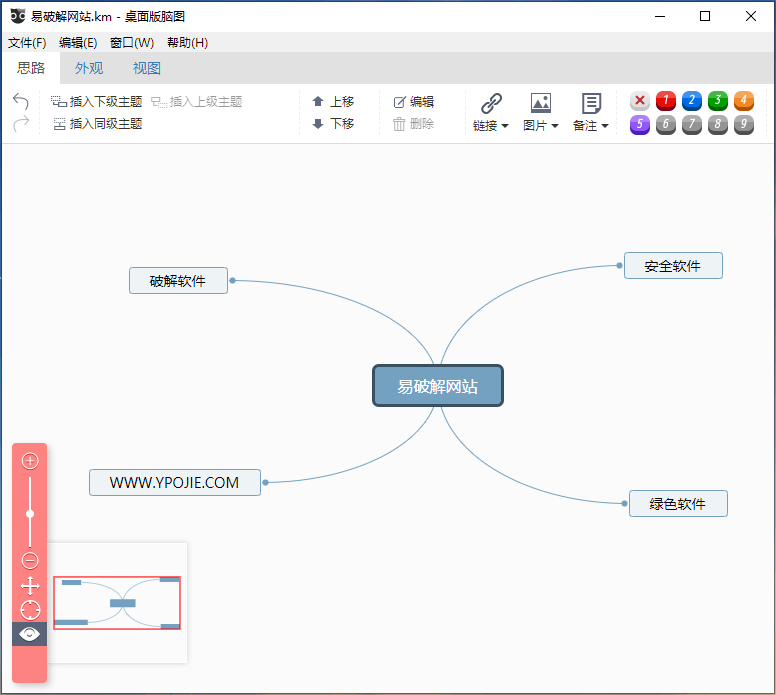Close the 桌面版脑图 window
The image size is (776, 695).
point(751,16)
